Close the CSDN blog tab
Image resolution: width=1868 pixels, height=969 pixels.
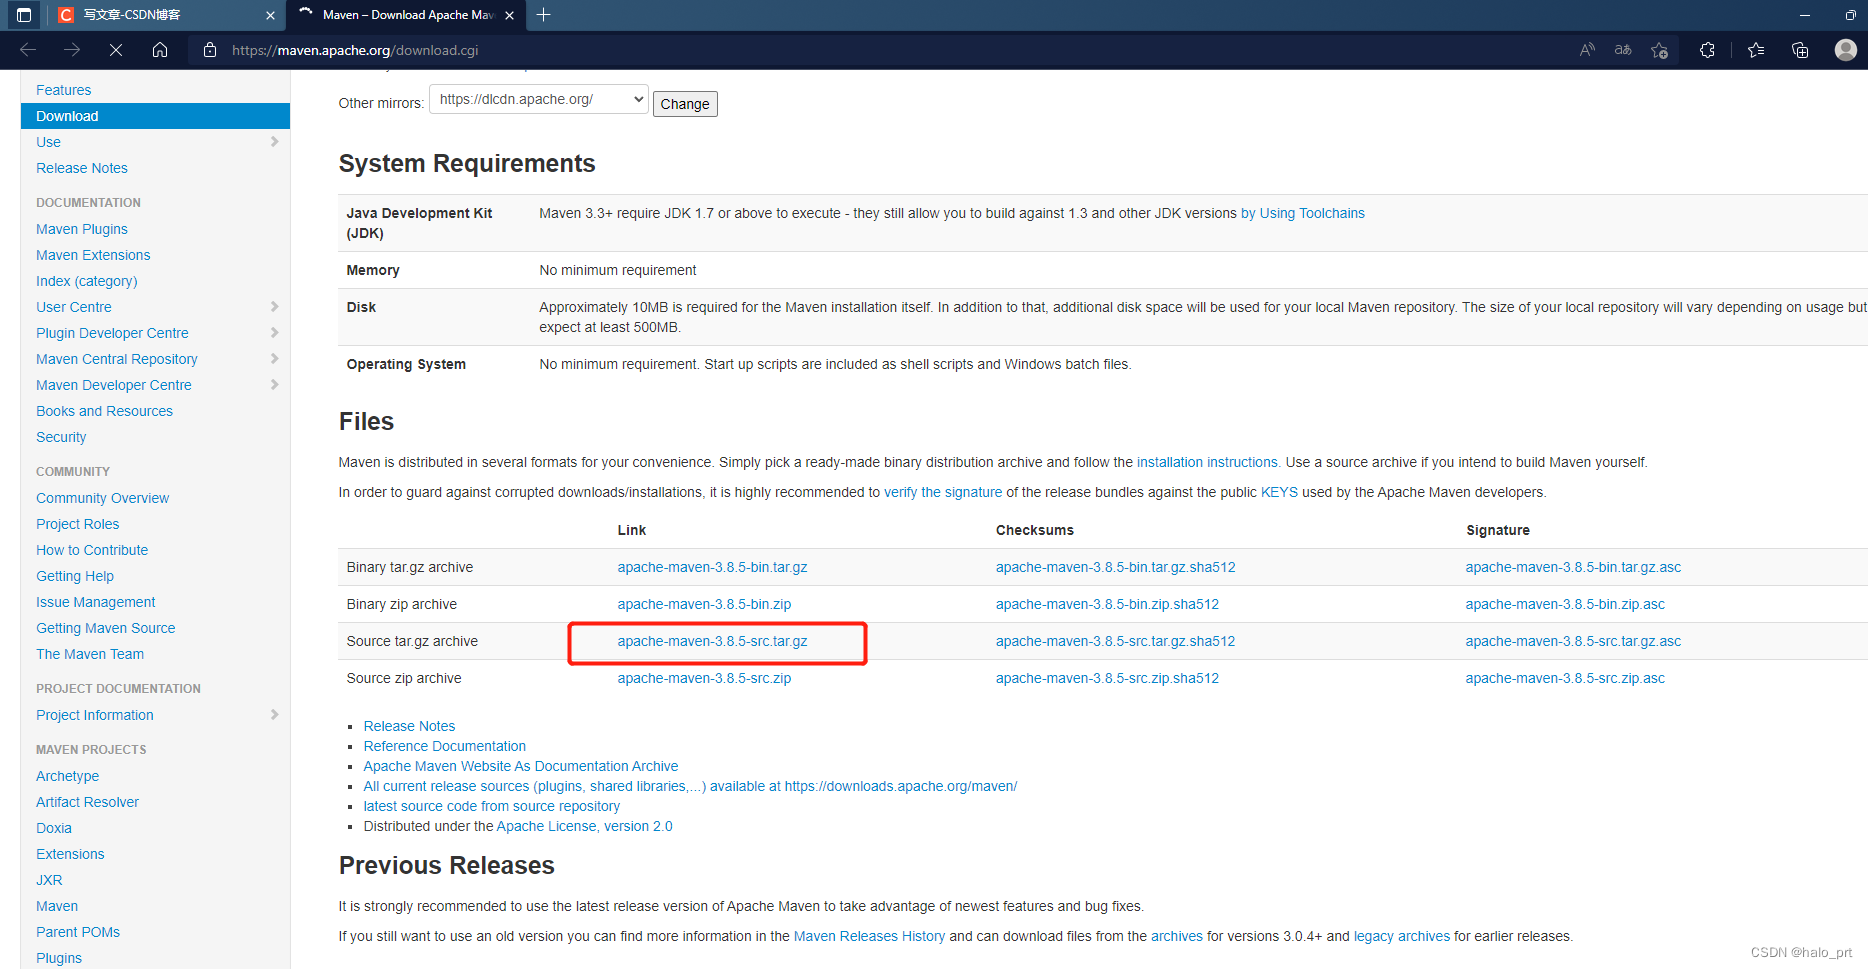270,15
